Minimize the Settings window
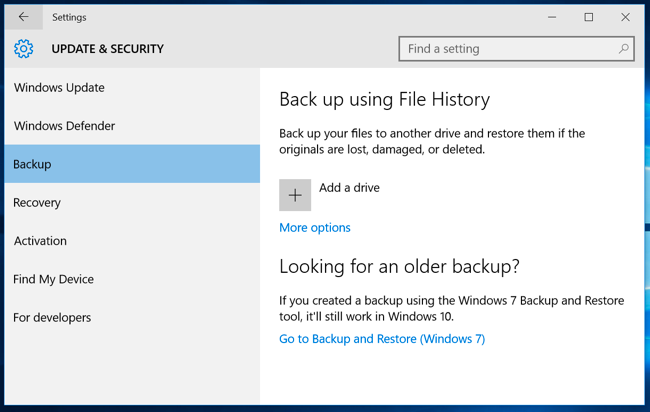 pos(552,17)
